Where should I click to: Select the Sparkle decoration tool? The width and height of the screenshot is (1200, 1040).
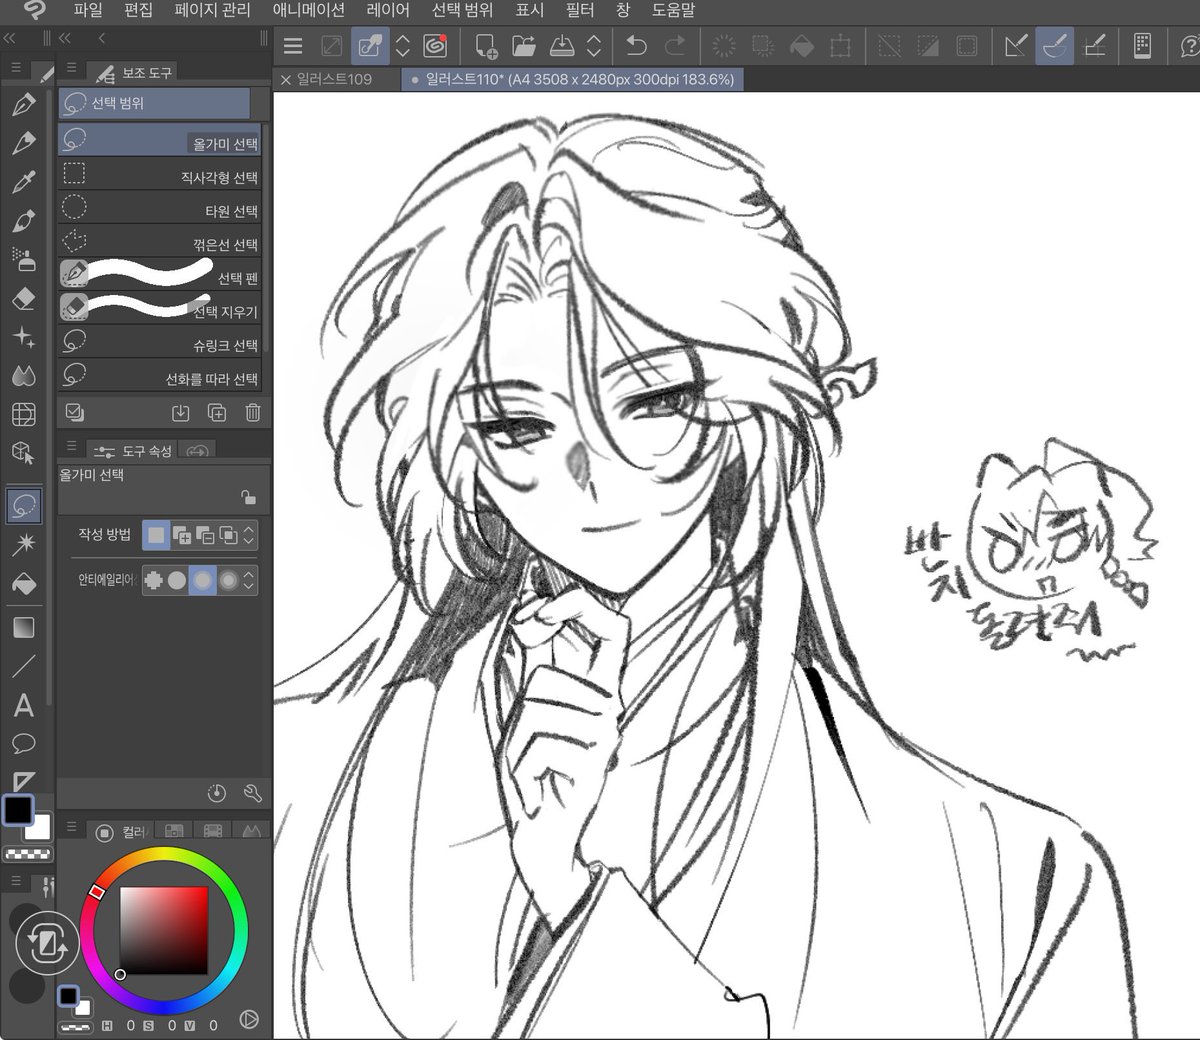[24, 338]
